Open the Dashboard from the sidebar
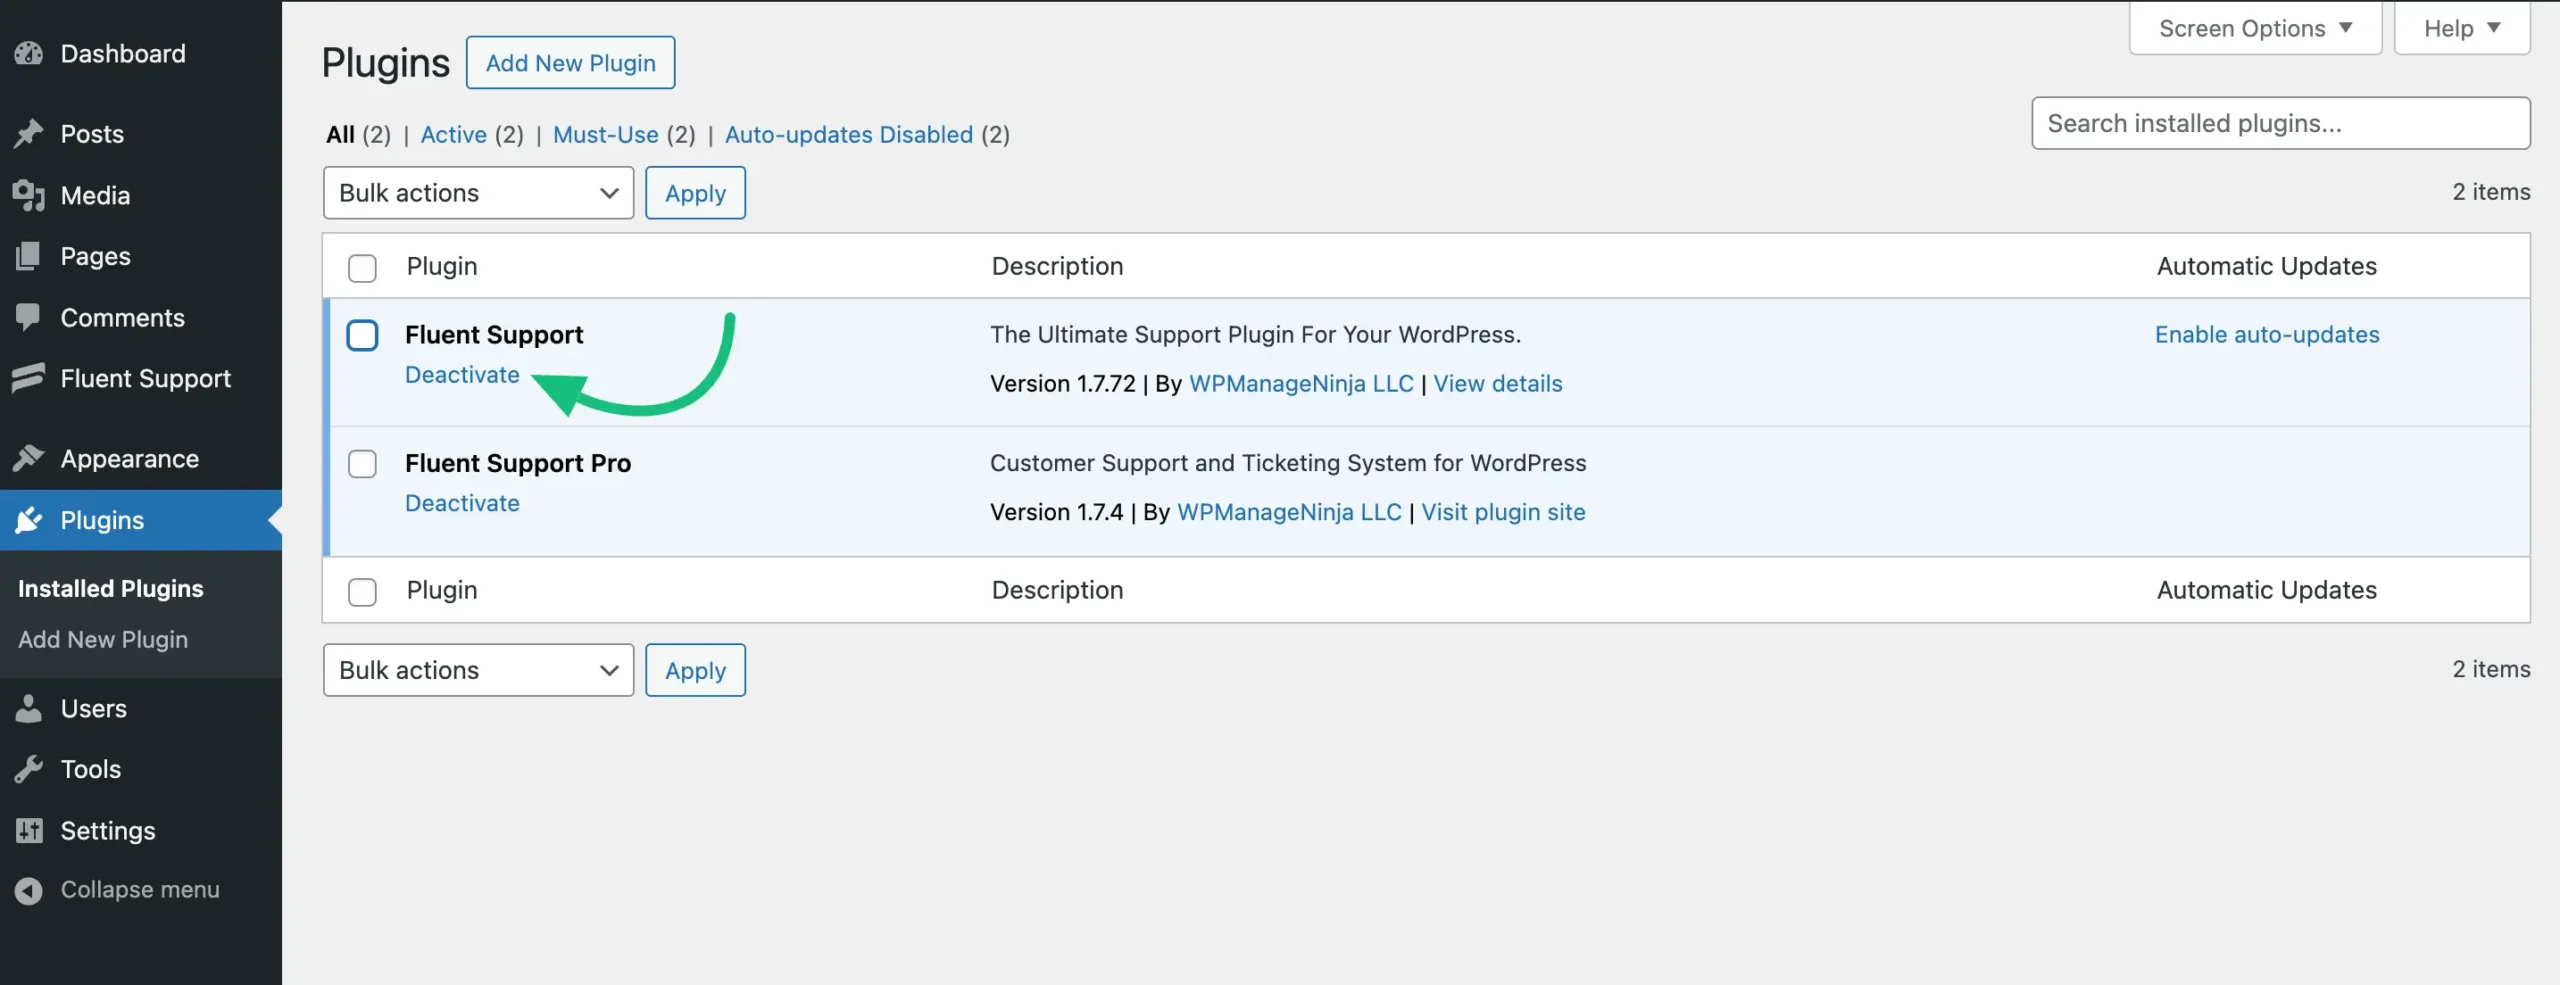 29,53
